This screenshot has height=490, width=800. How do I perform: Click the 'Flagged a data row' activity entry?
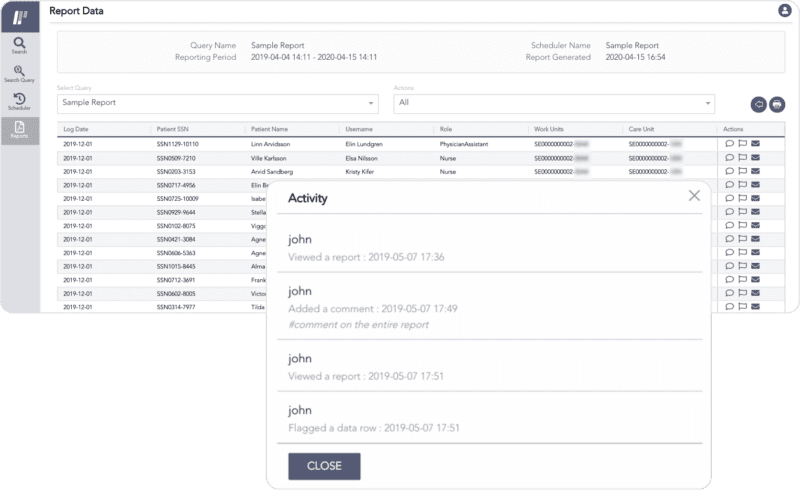coord(373,428)
